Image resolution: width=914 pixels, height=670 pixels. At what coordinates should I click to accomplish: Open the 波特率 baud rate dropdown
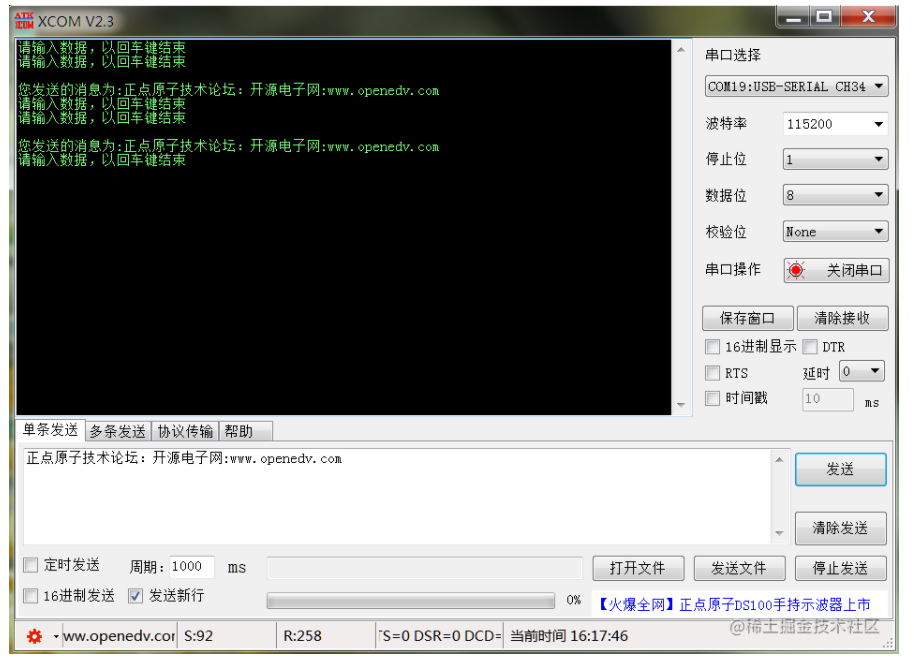pyautogui.click(x=836, y=124)
